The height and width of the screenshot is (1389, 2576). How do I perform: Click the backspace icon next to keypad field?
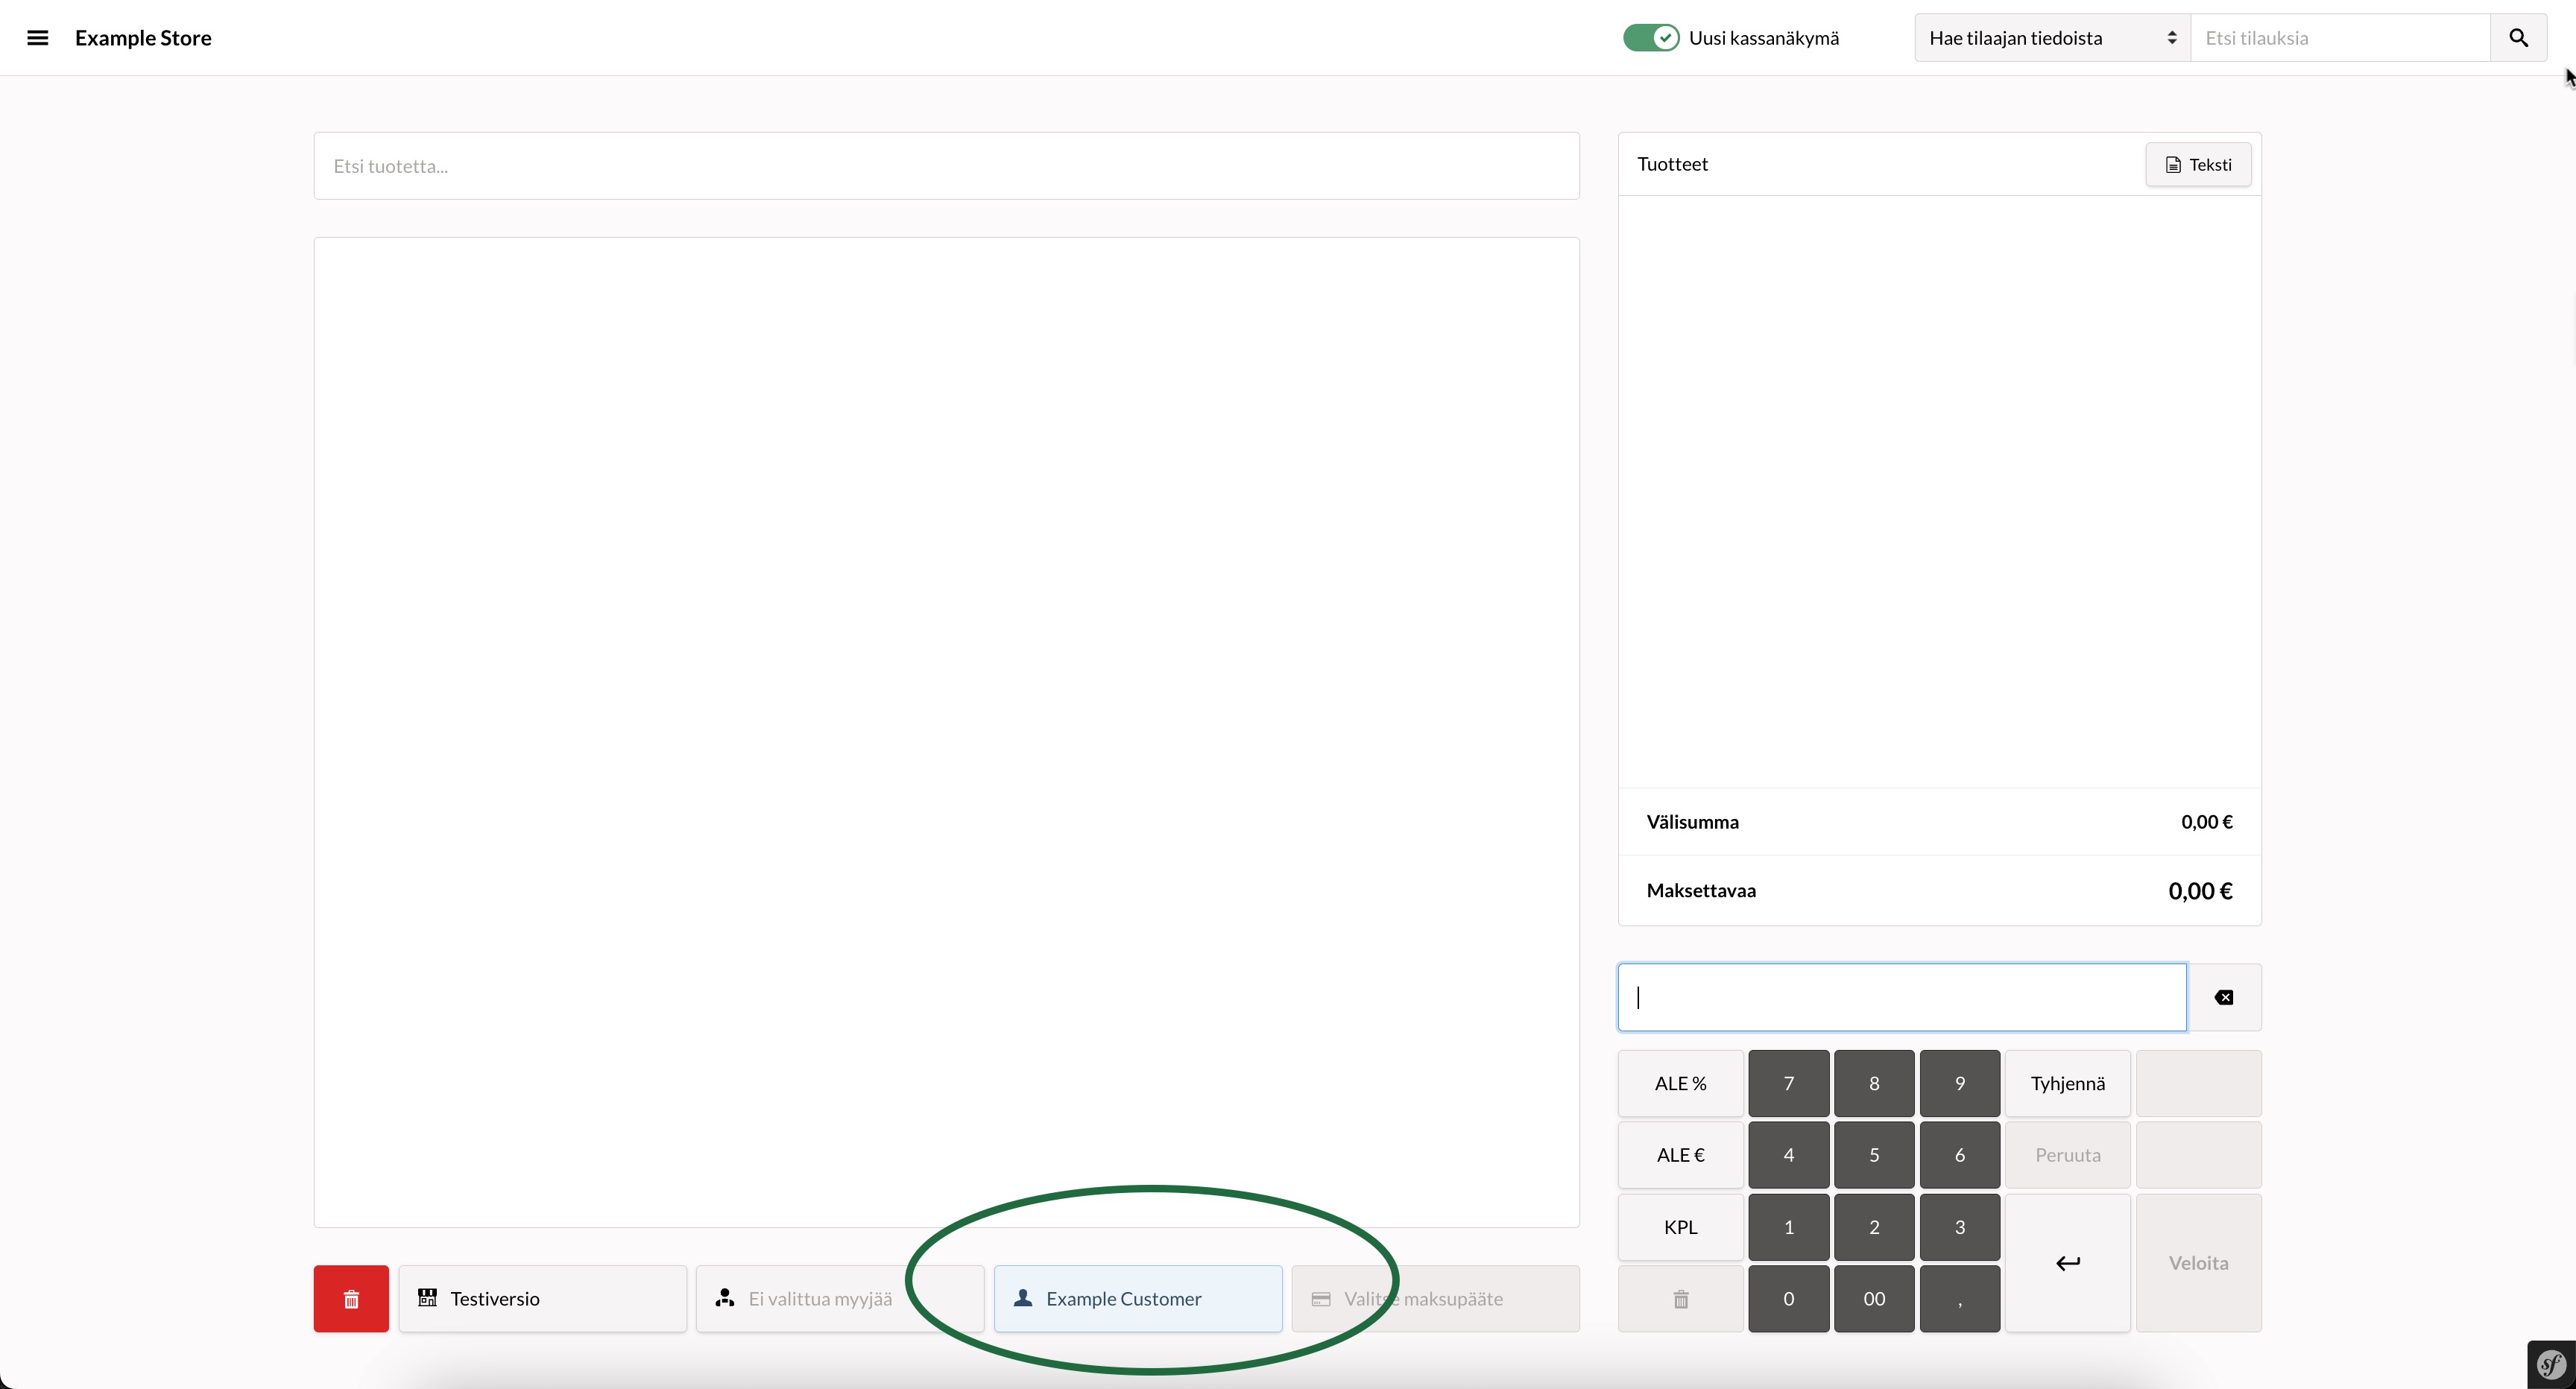click(x=2224, y=997)
